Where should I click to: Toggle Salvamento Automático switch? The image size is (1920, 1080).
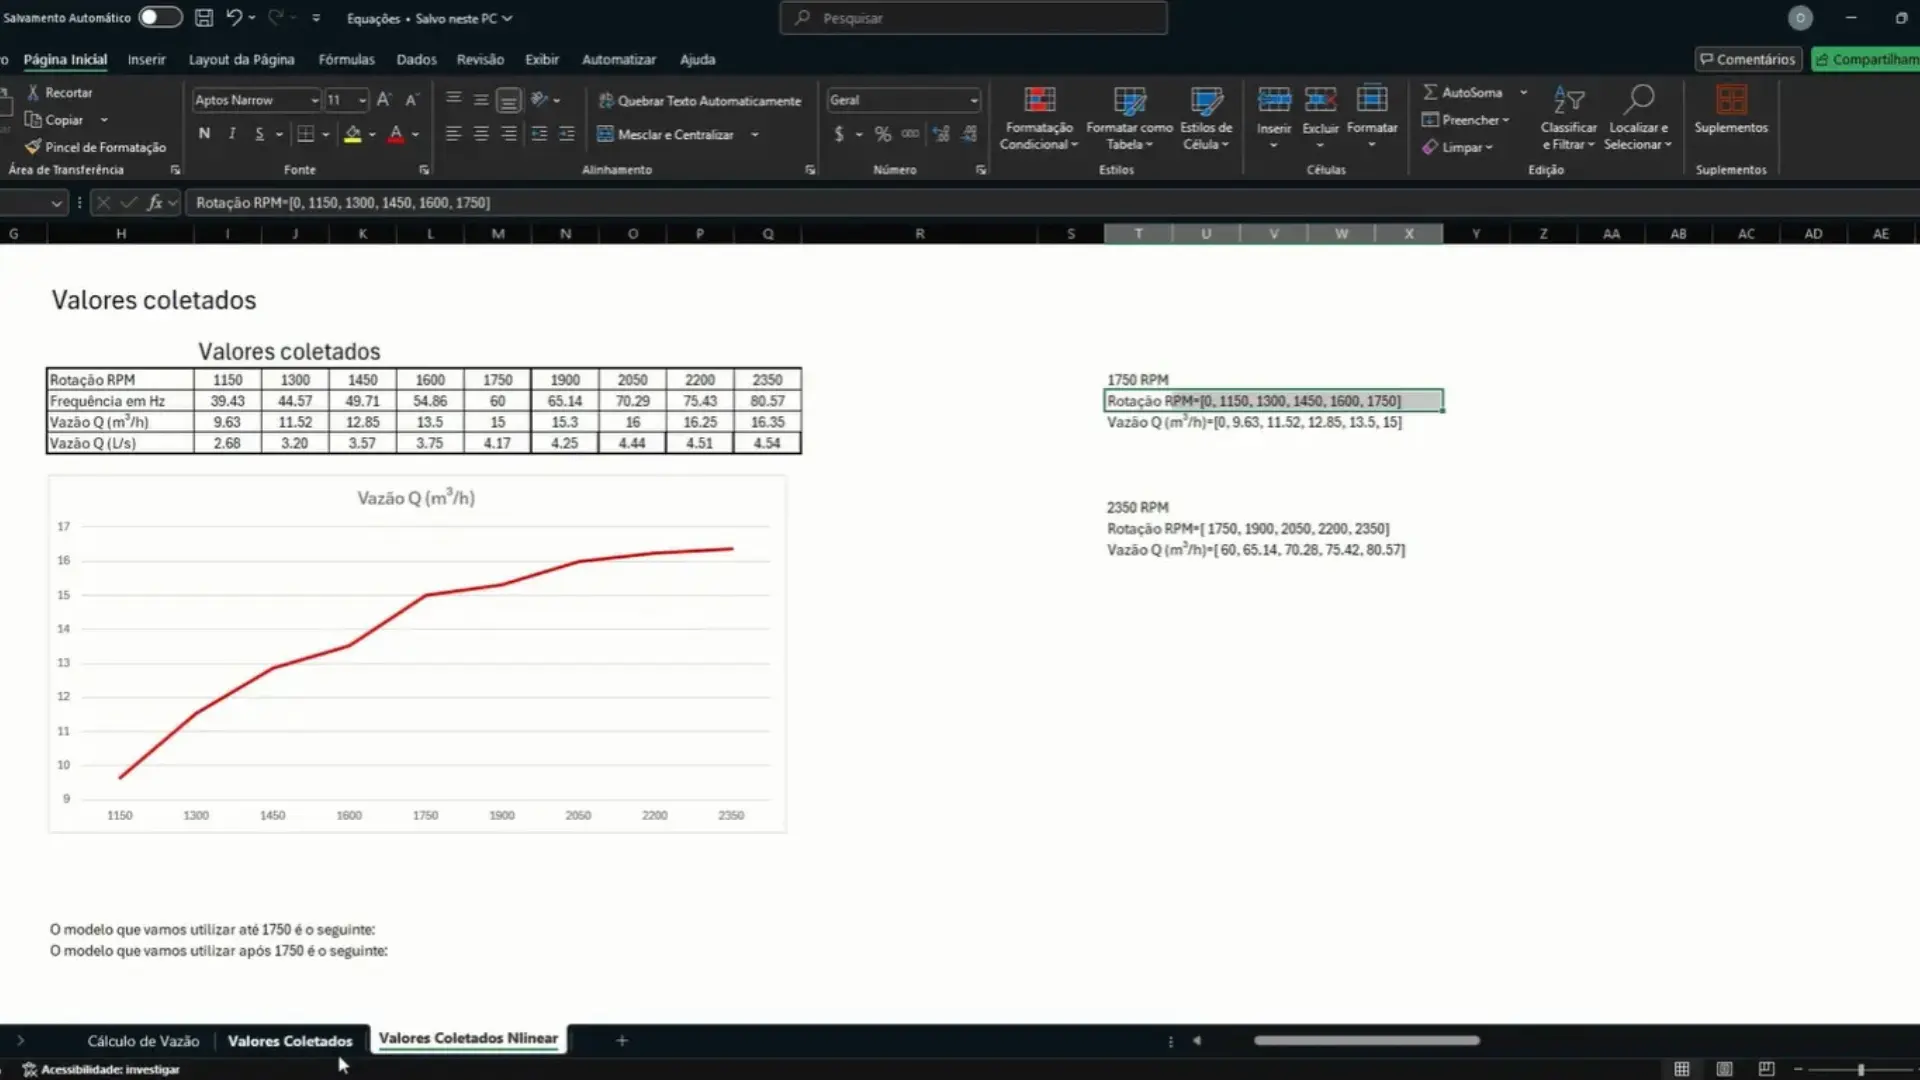point(160,17)
